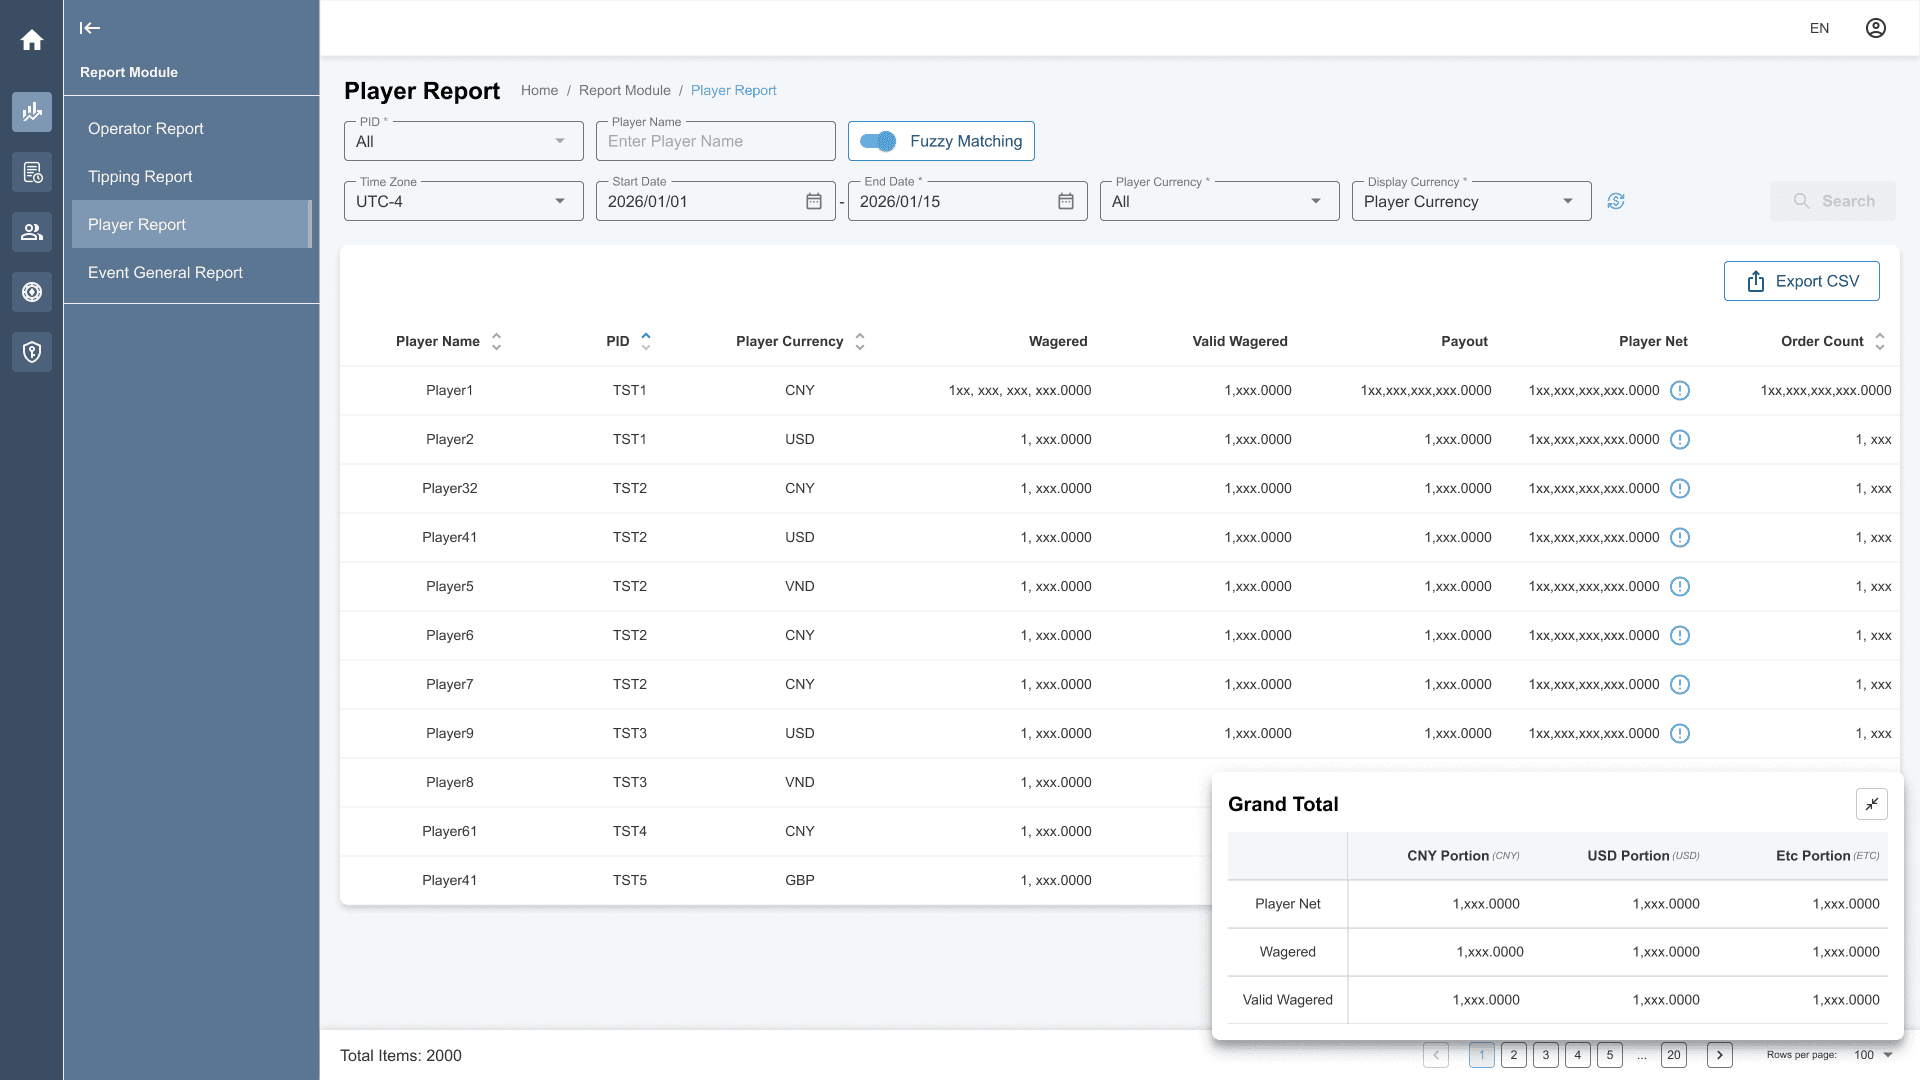Change rows per page dropdown
1930x1086 pixels.
coord(1883,1060)
